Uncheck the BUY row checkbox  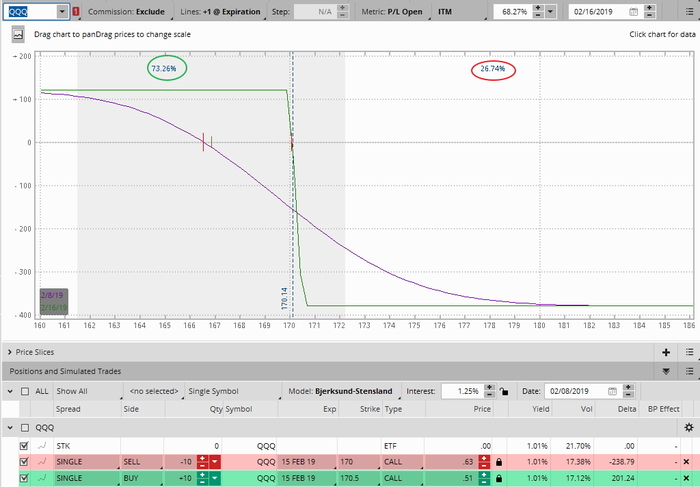click(24, 478)
